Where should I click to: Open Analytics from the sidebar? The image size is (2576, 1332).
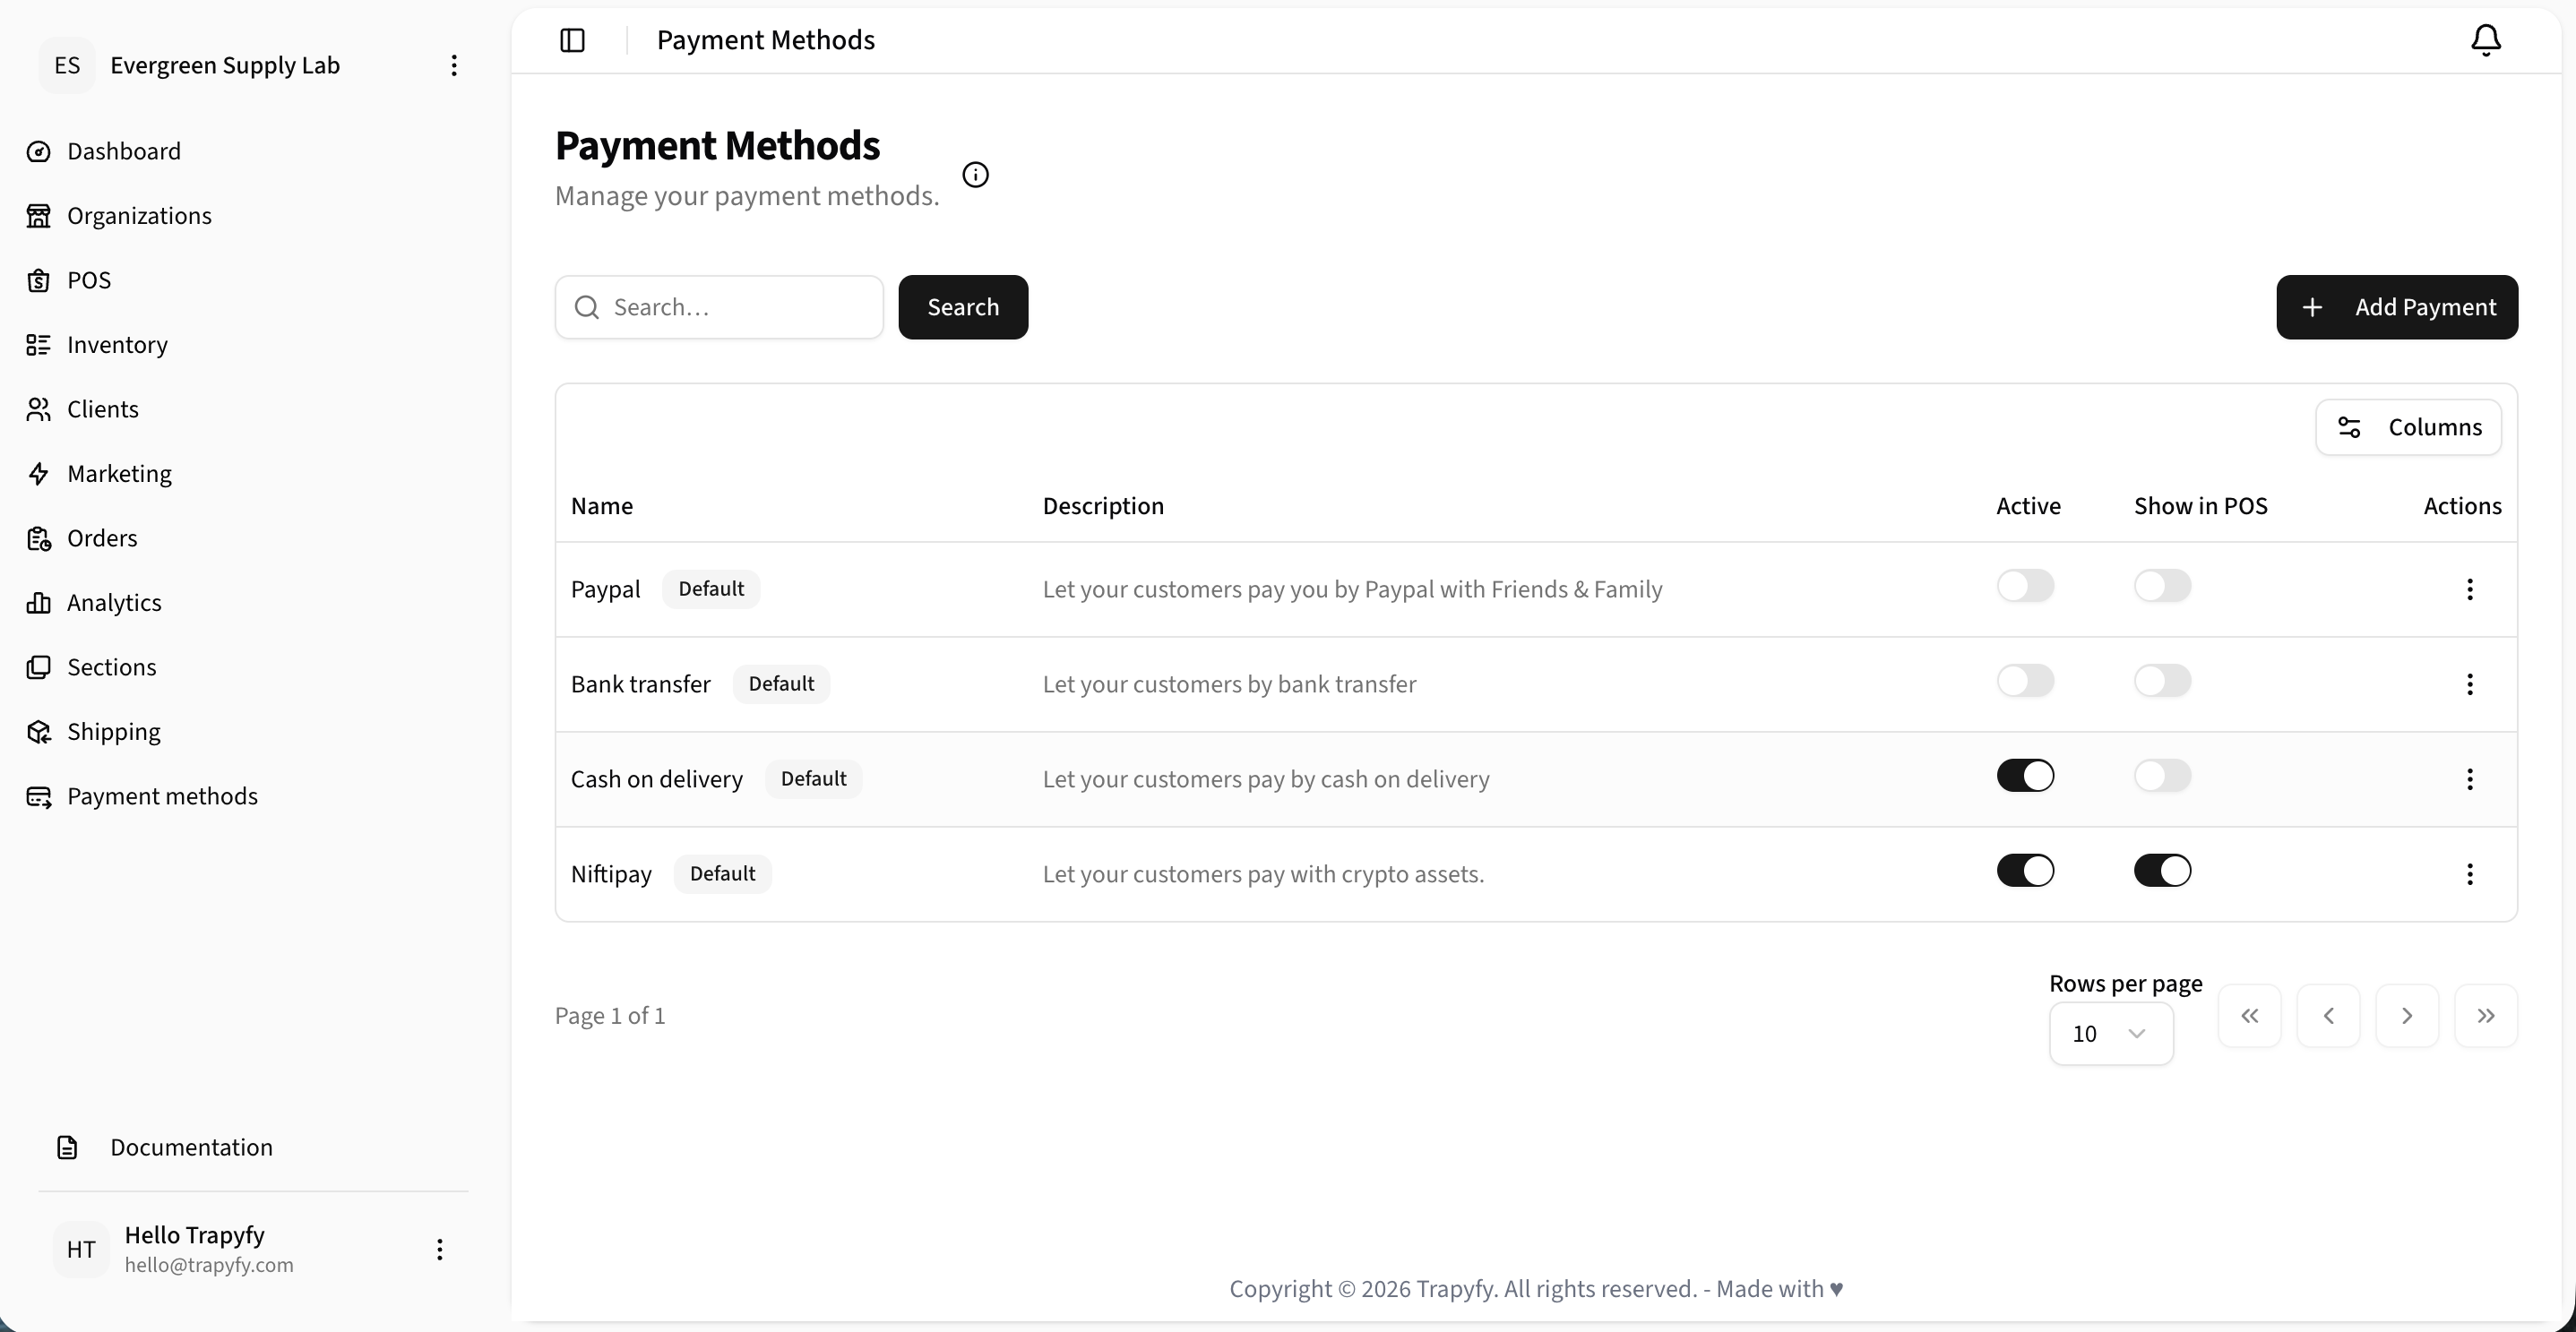[x=114, y=603]
